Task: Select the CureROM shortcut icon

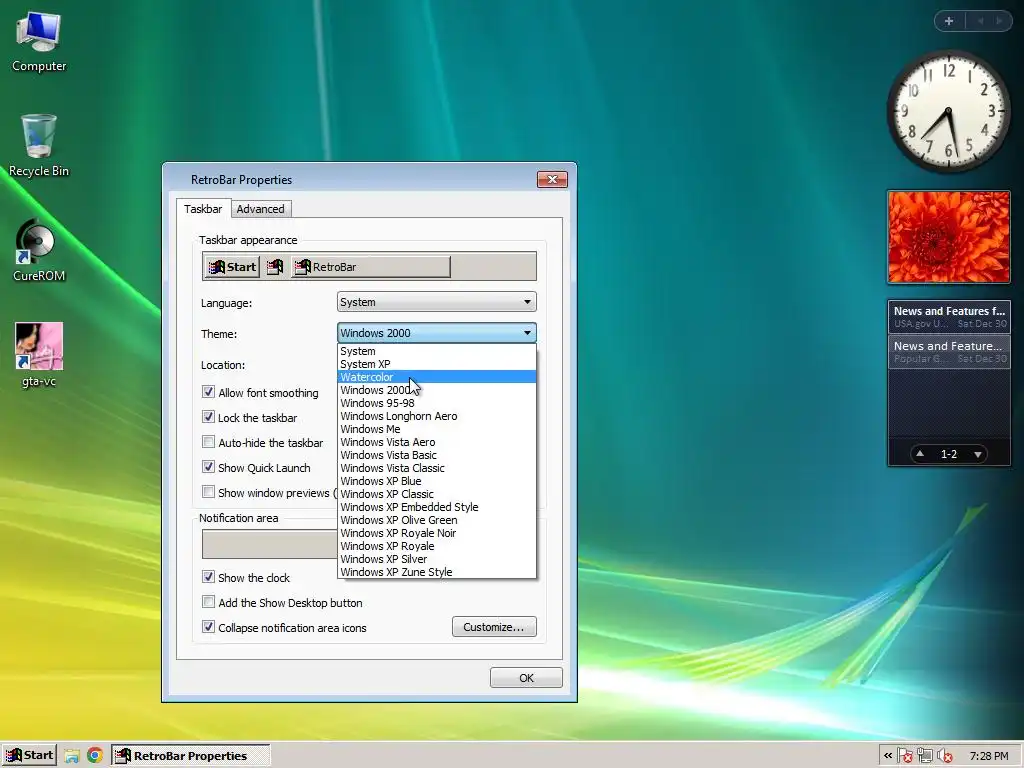Action: (39, 251)
